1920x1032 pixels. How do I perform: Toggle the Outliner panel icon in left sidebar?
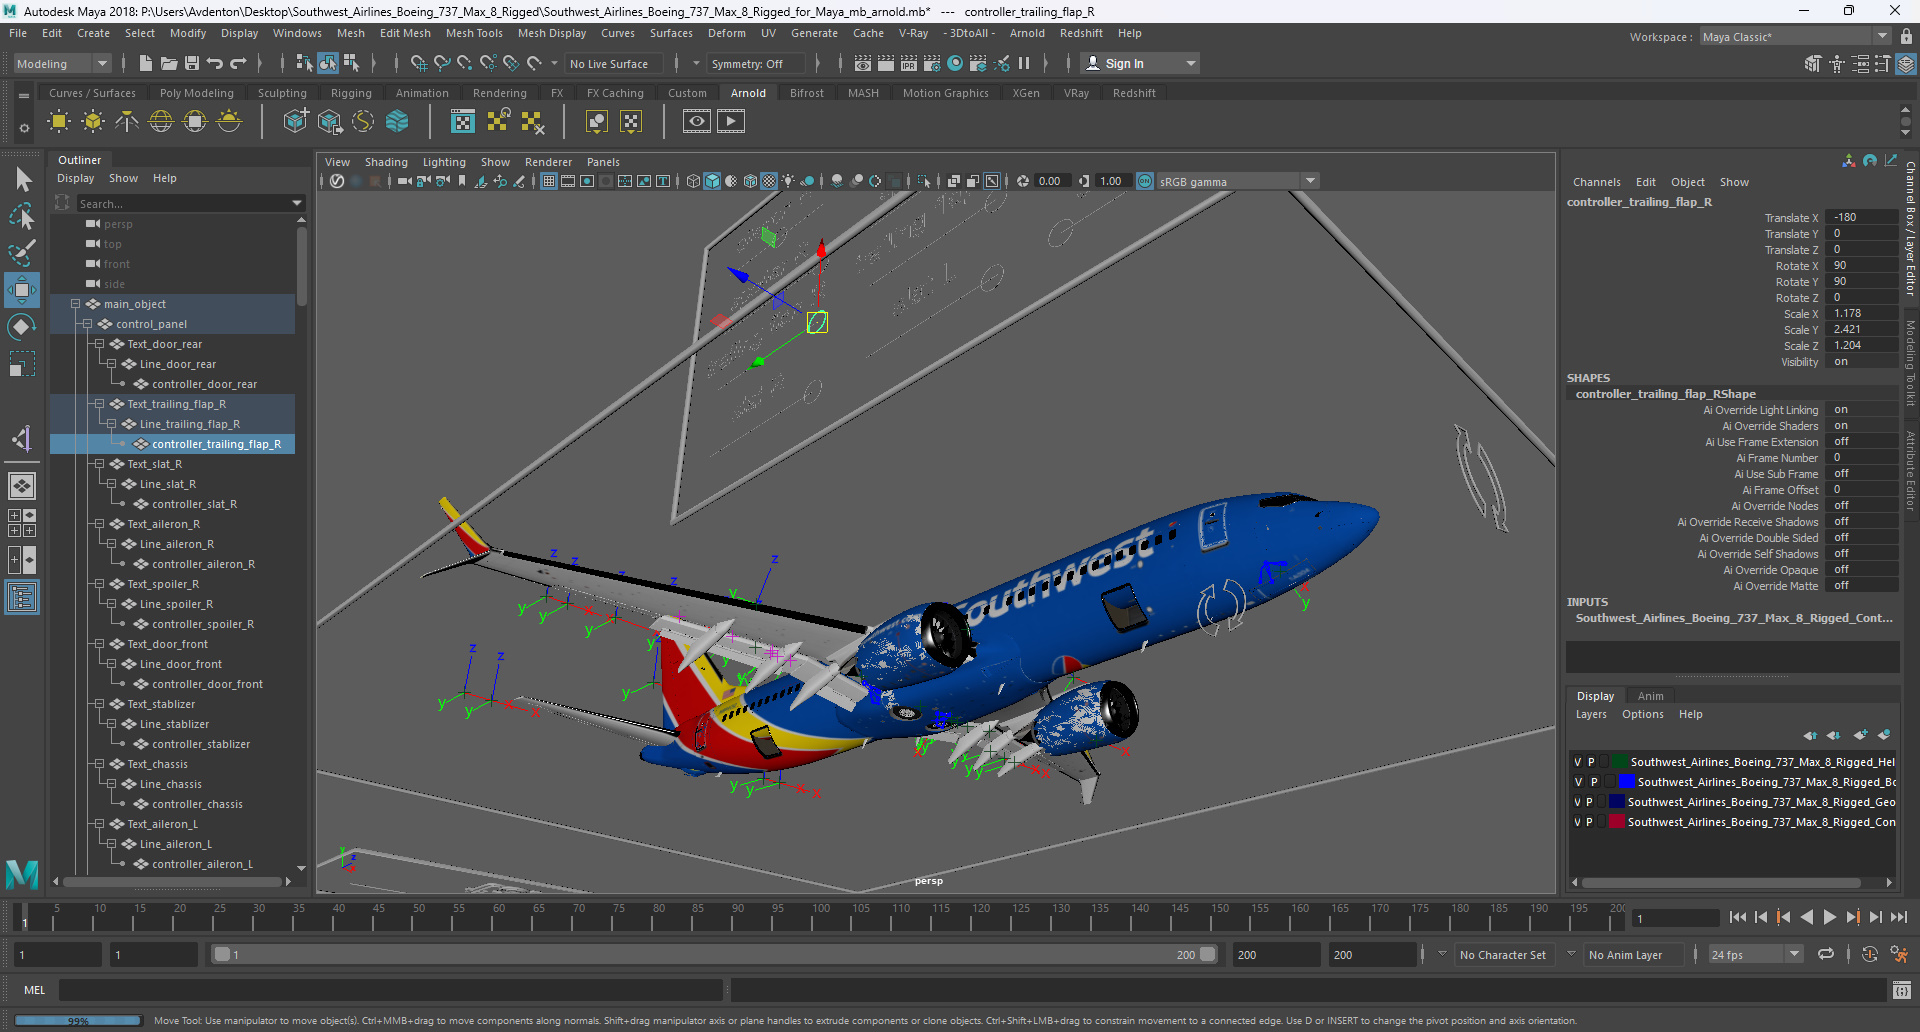[22, 598]
